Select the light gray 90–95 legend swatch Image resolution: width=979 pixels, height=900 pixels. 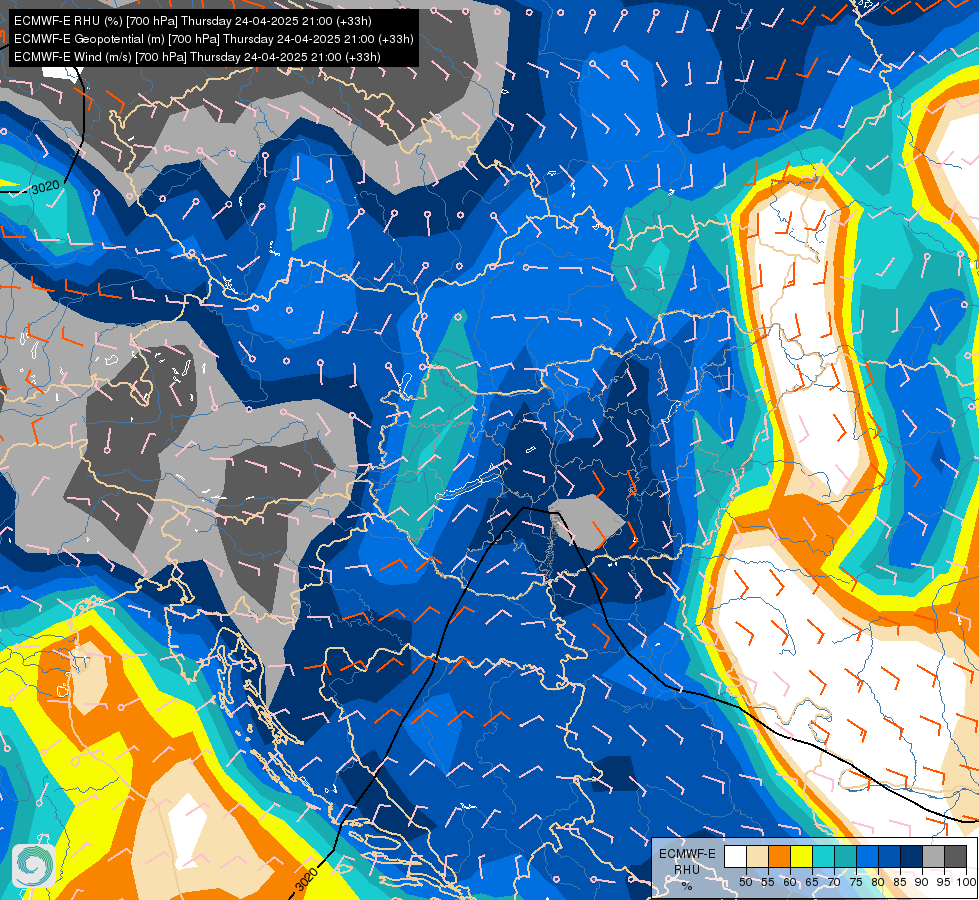coord(933,856)
